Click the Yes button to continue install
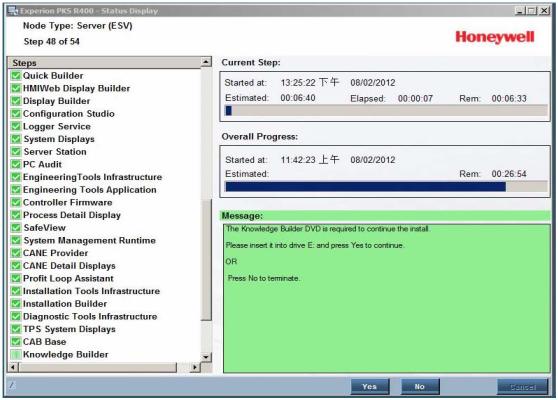This screenshot has width=558, height=400. tap(370, 386)
